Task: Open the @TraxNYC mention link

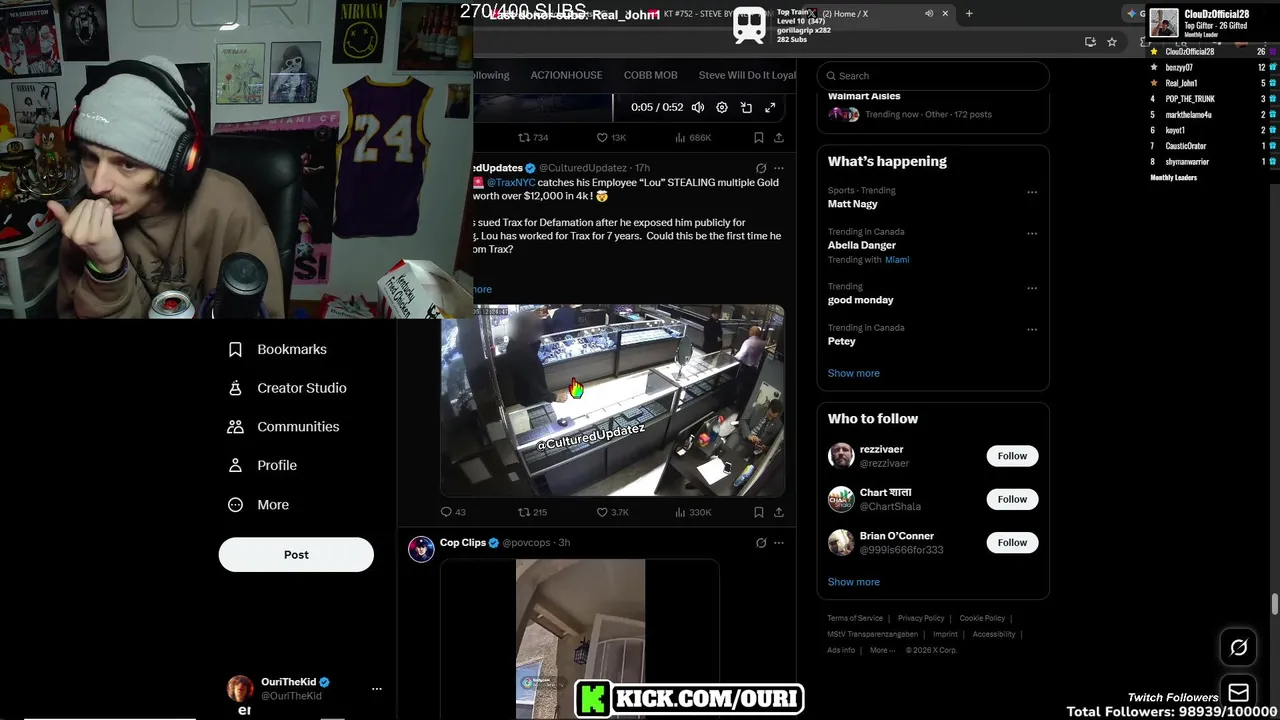Action: [x=510, y=183]
